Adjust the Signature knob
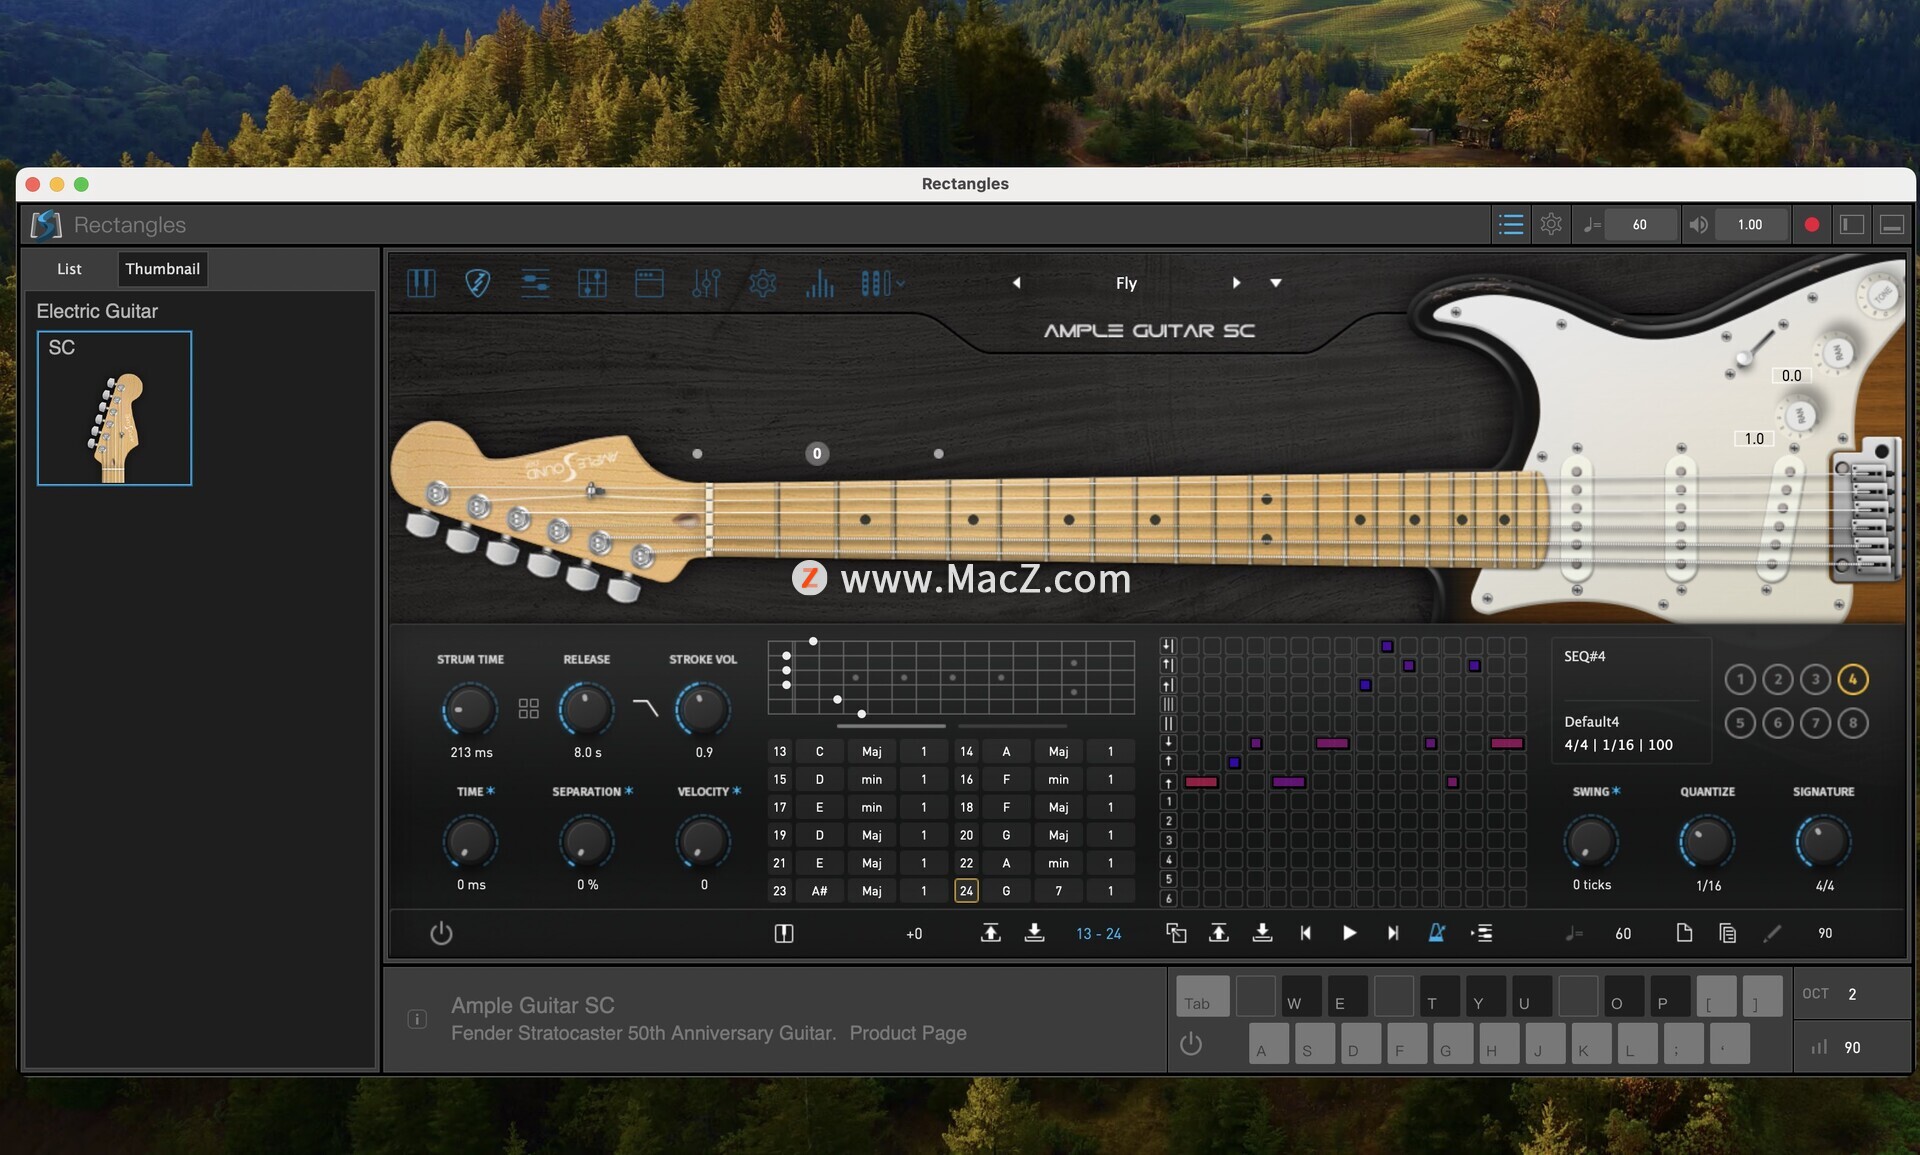Image resolution: width=1920 pixels, height=1155 pixels. 1823,842
